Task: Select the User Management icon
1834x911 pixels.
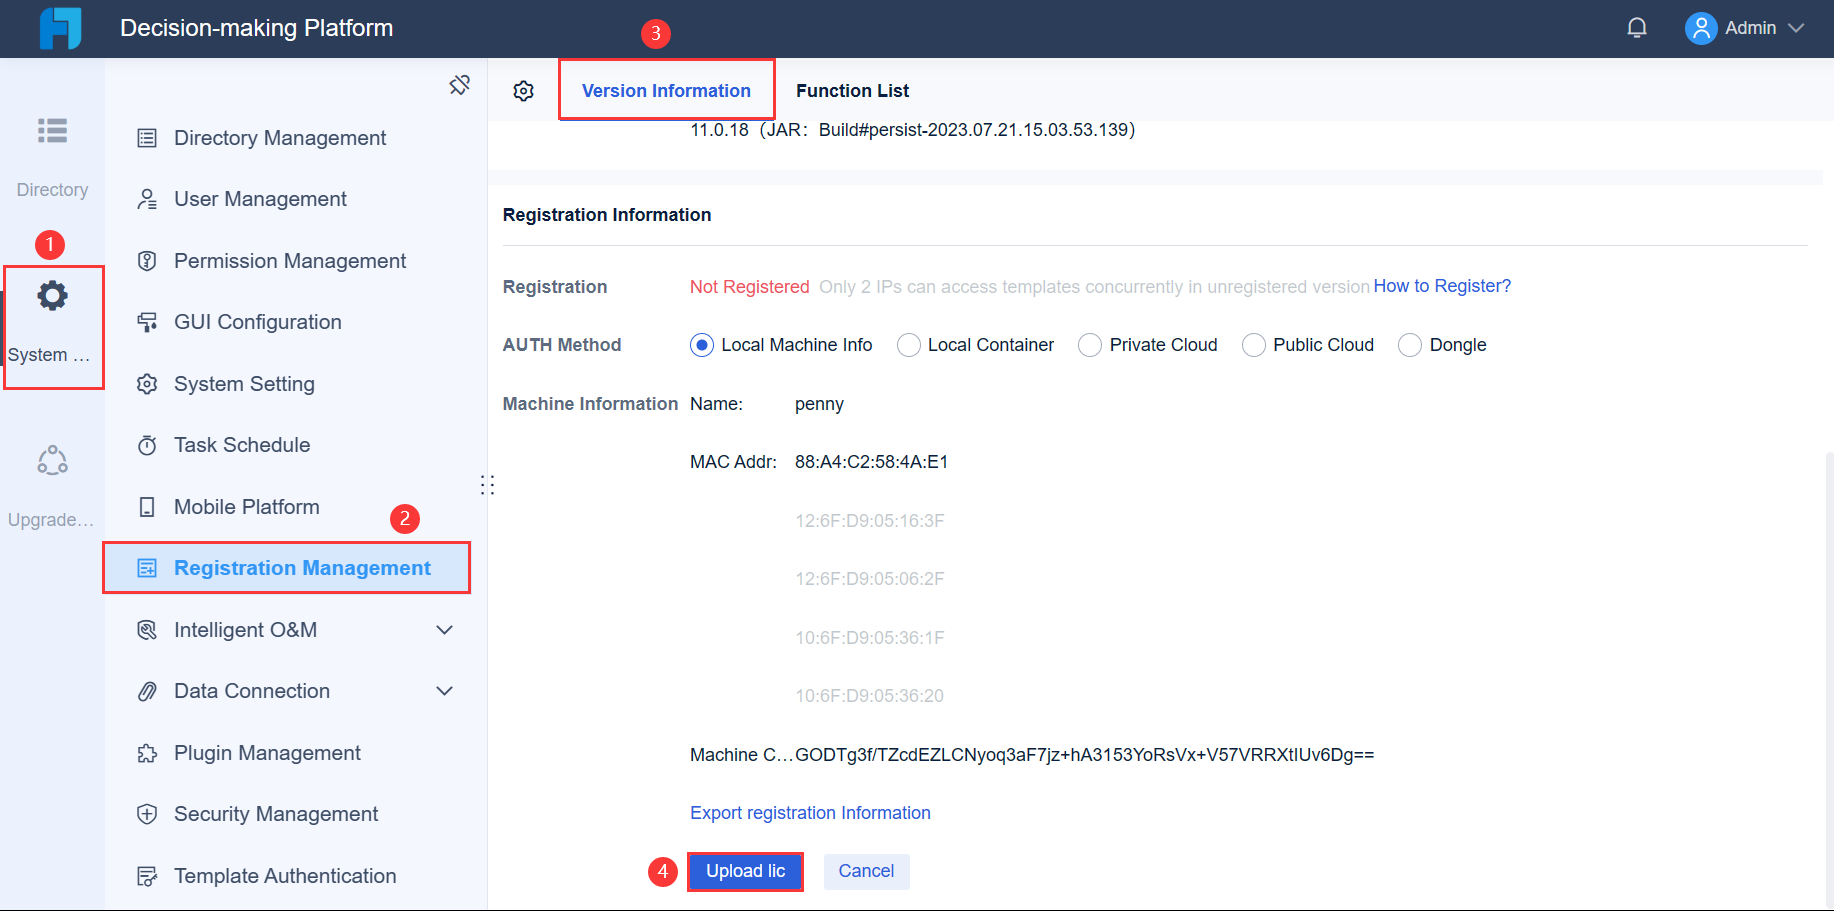Action: [x=147, y=198]
